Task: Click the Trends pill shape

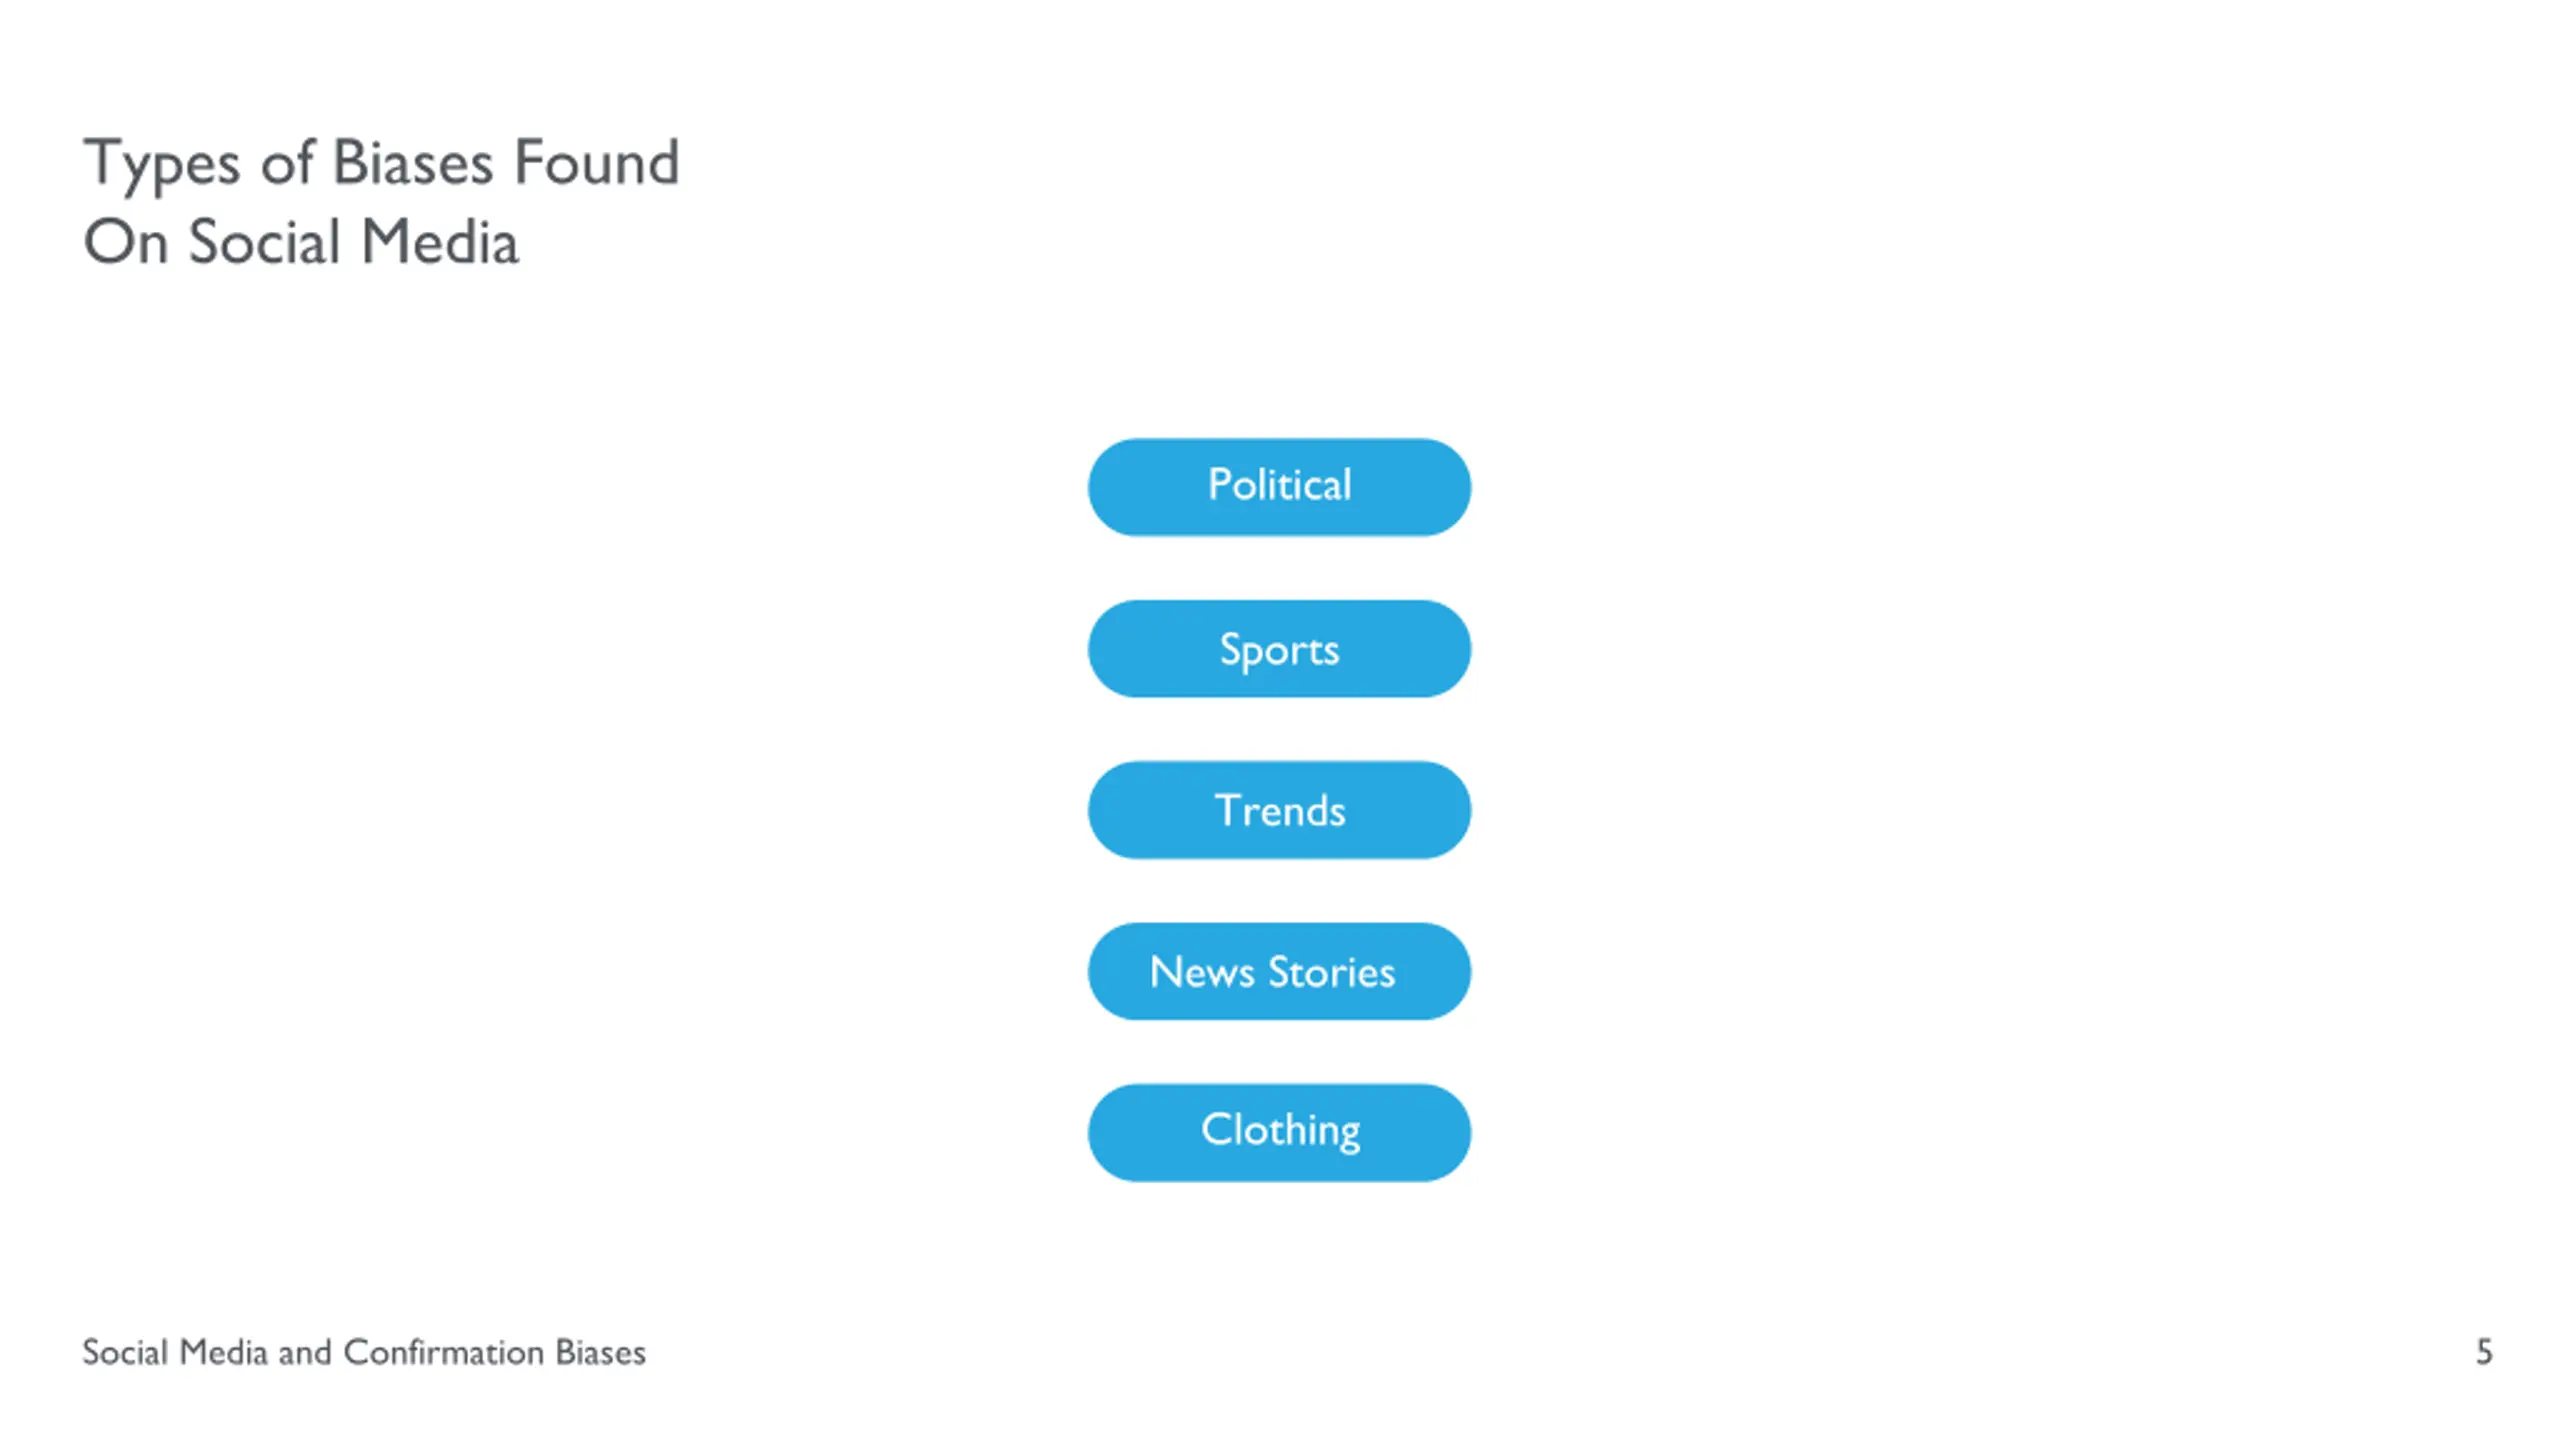Action: pos(1279,810)
